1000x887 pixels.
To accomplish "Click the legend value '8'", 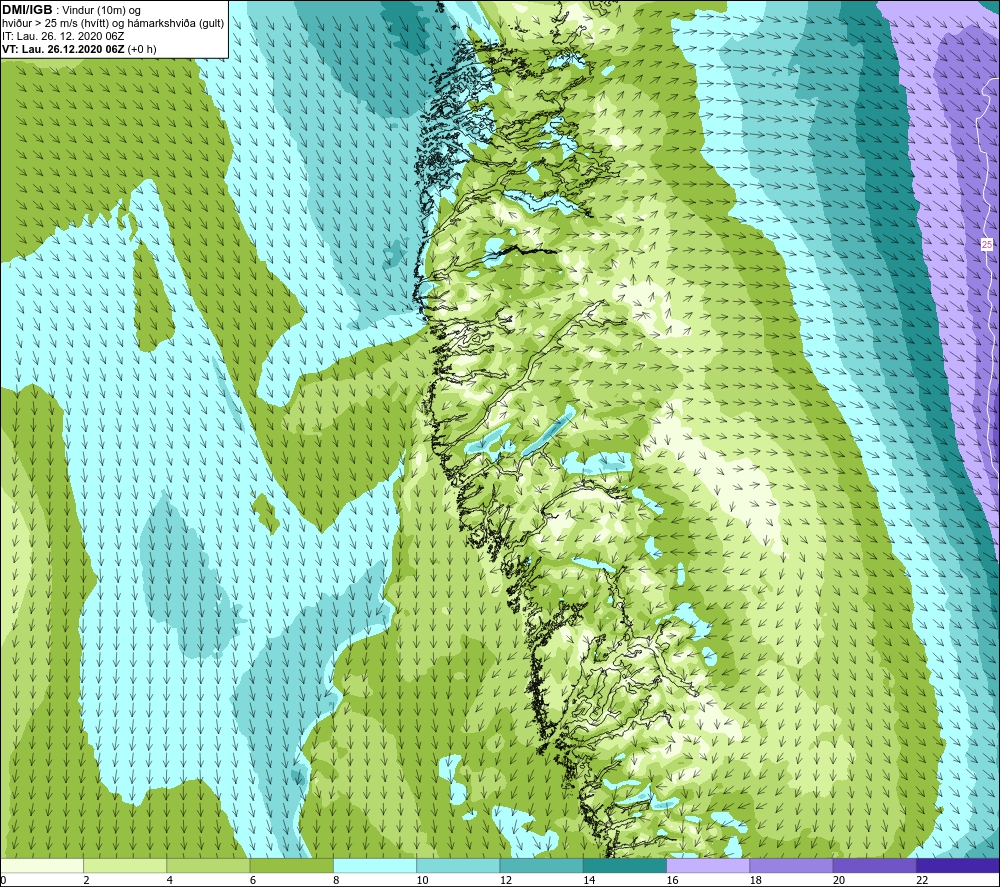I will pos(336,880).
